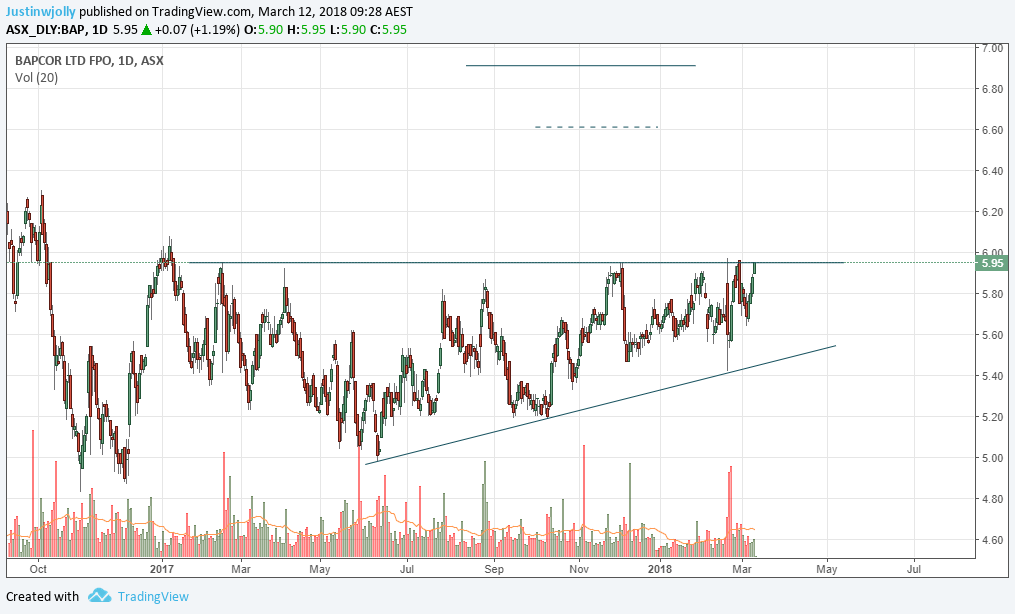Click the first May label after 2017
1015x614 pixels.
point(320,569)
